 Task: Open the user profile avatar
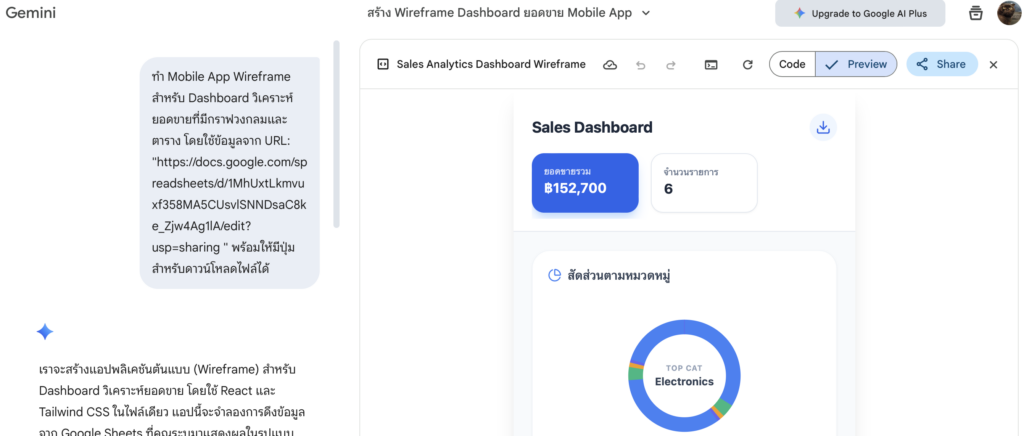click(x=1009, y=13)
